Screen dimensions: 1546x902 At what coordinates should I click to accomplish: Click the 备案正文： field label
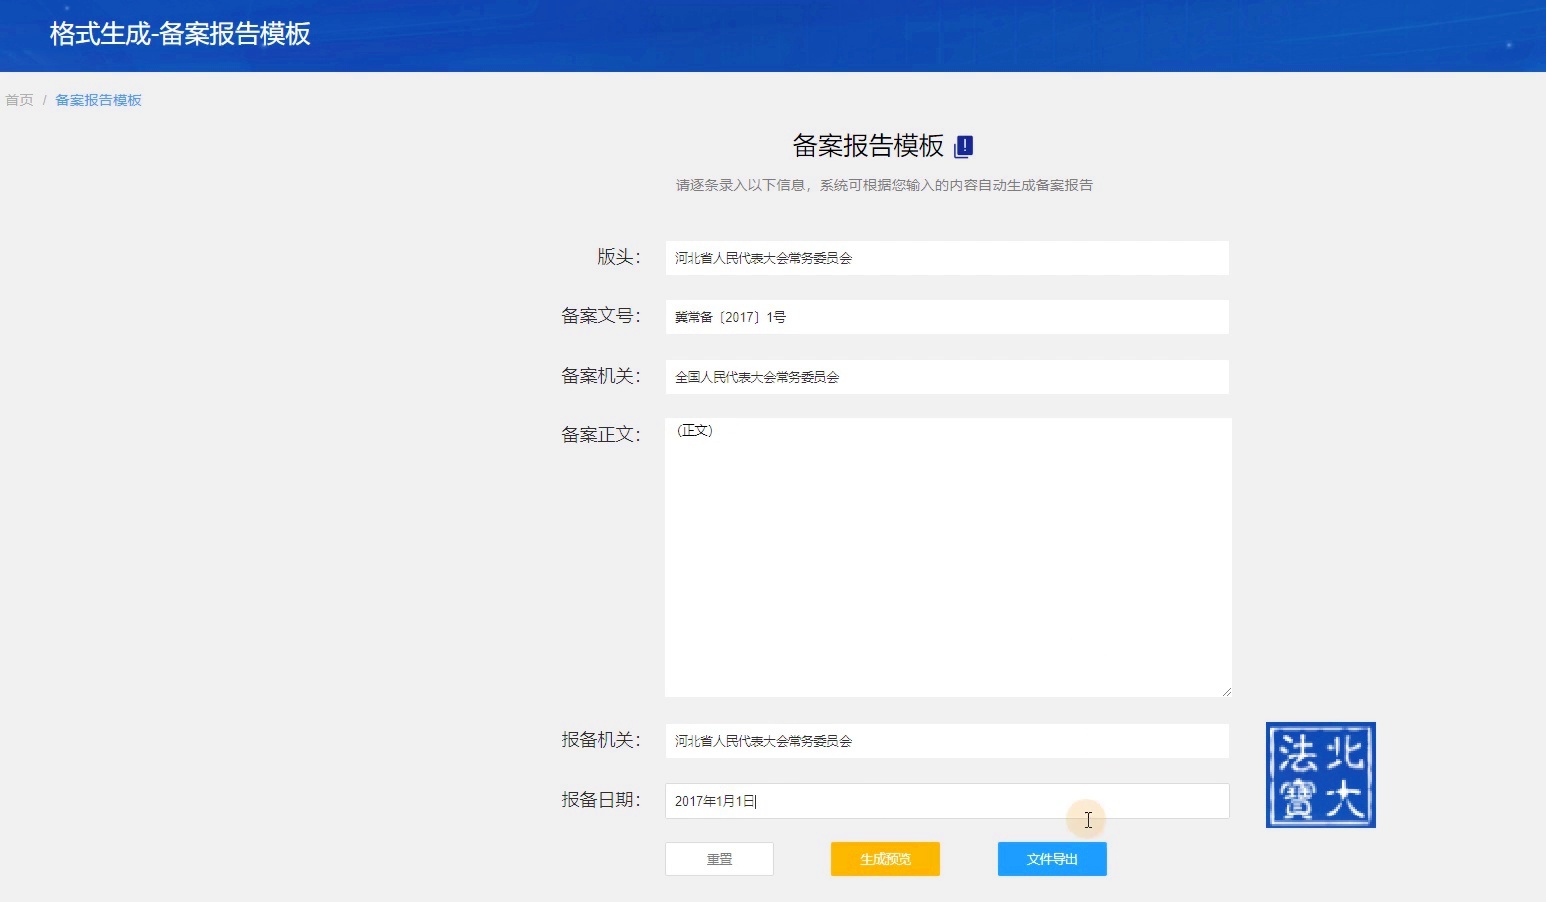click(x=601, y=435)
